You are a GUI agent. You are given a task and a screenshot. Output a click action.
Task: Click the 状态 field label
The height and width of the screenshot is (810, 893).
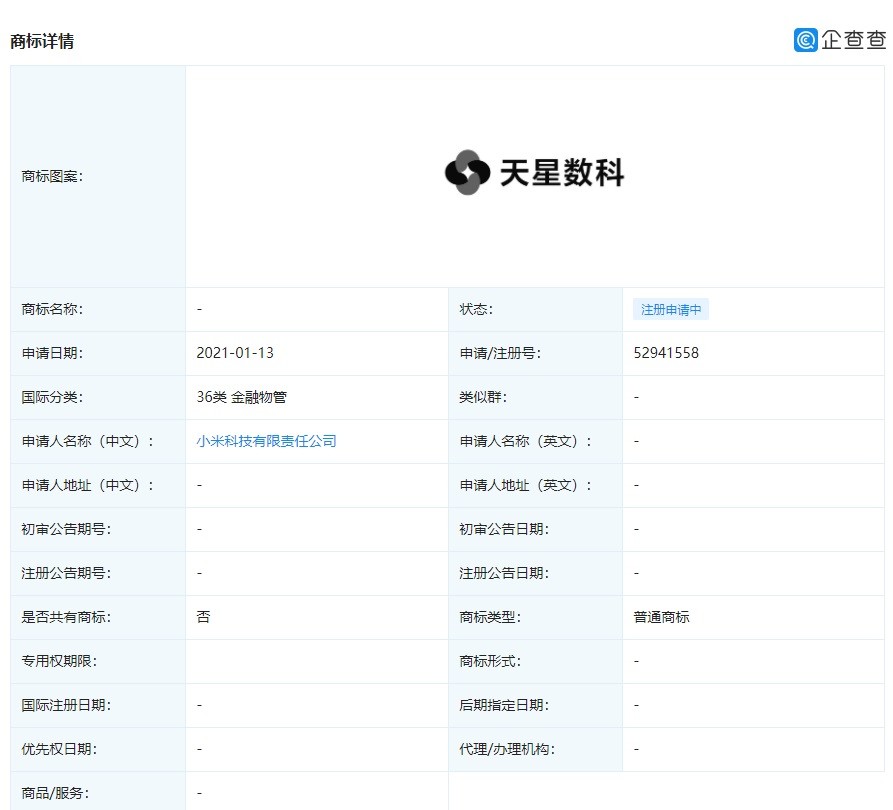476,309
